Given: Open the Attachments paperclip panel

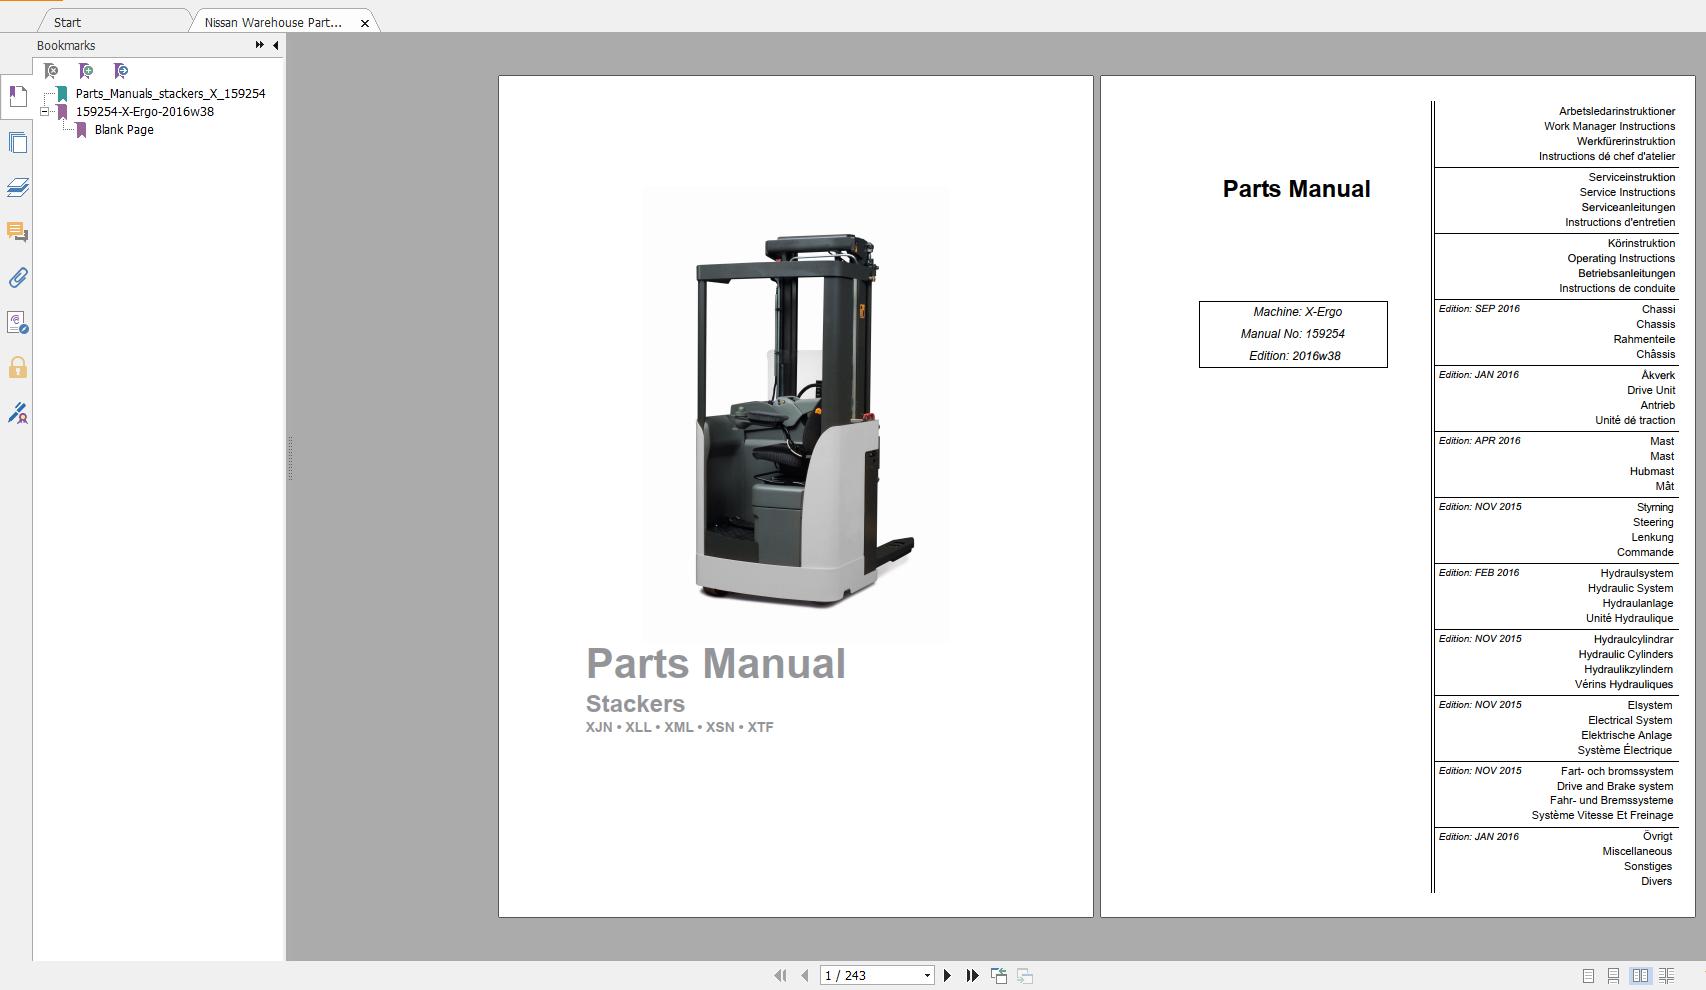Looking at the screenshot, I should [17, 278].
